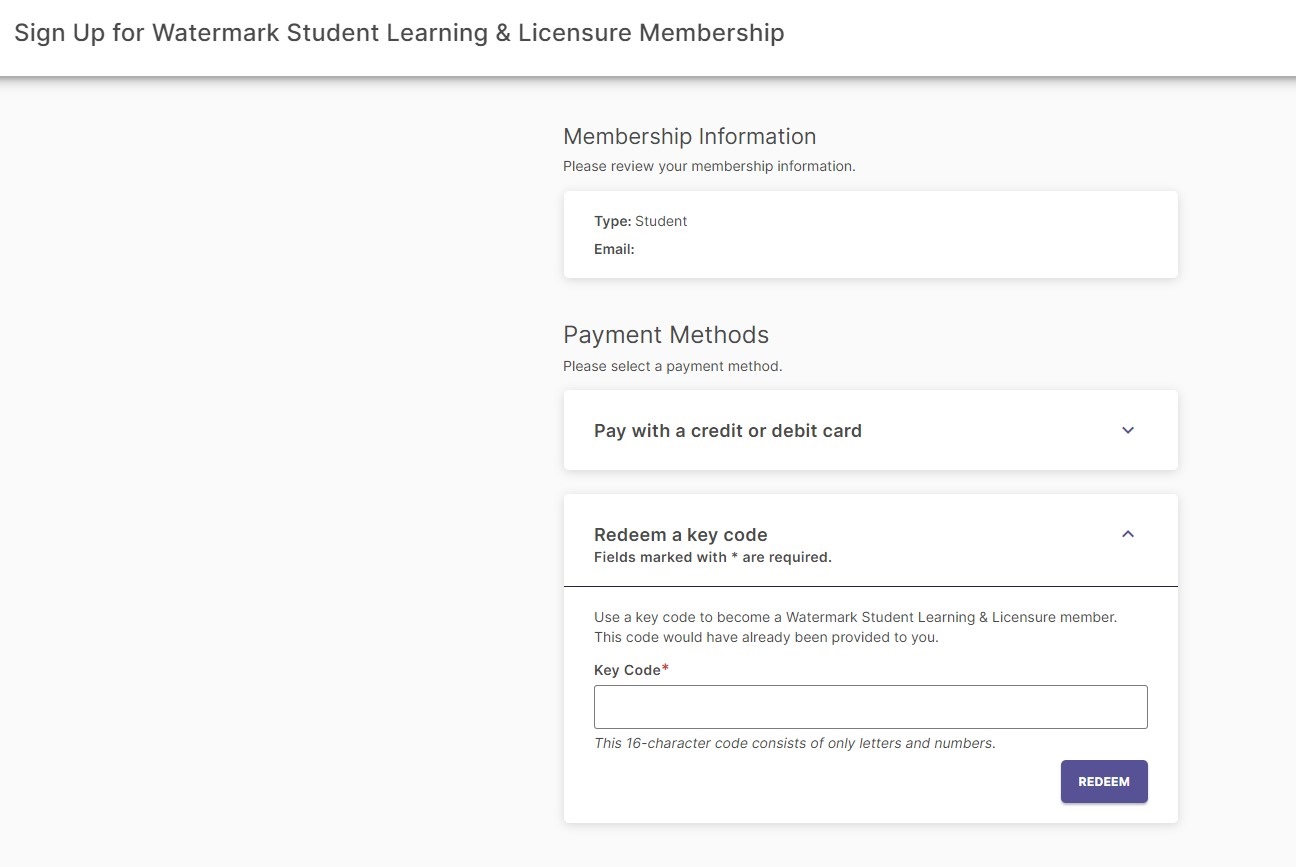Click the collapse caret above the REDEEM button
1296x867 pixels.
pyautogui.click(x=1127, y=533)
